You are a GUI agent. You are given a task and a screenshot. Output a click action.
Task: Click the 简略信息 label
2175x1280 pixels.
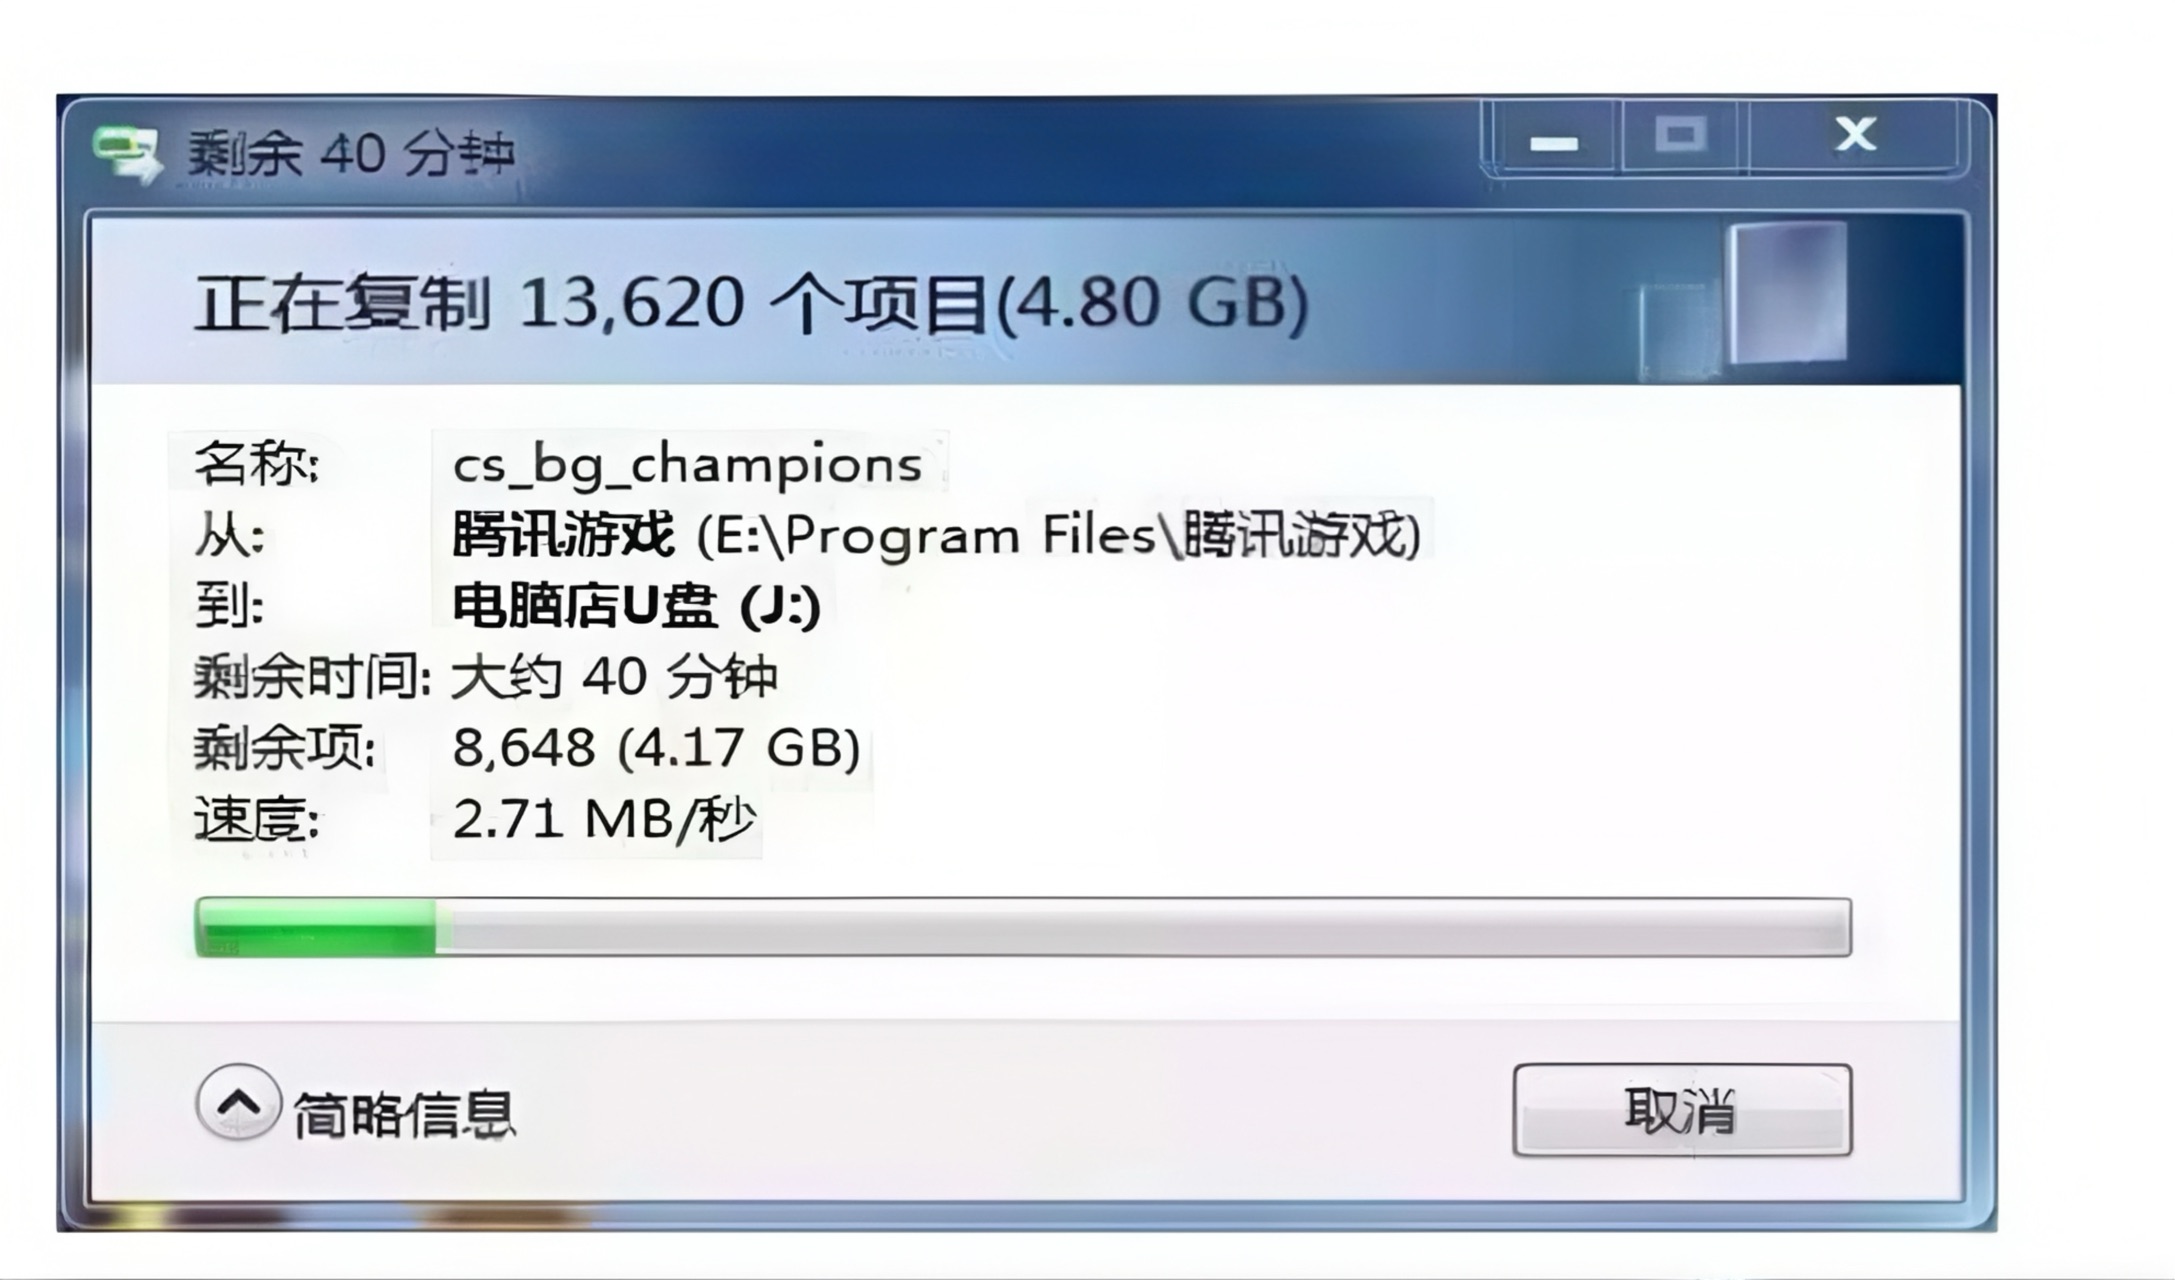[x=404, y=1114]
